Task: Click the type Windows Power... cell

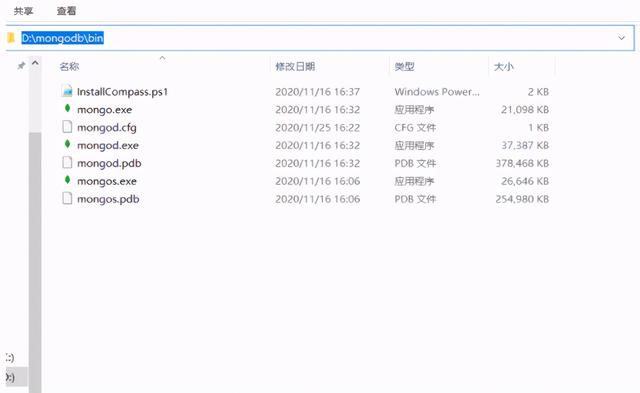Action: [437, 92]
